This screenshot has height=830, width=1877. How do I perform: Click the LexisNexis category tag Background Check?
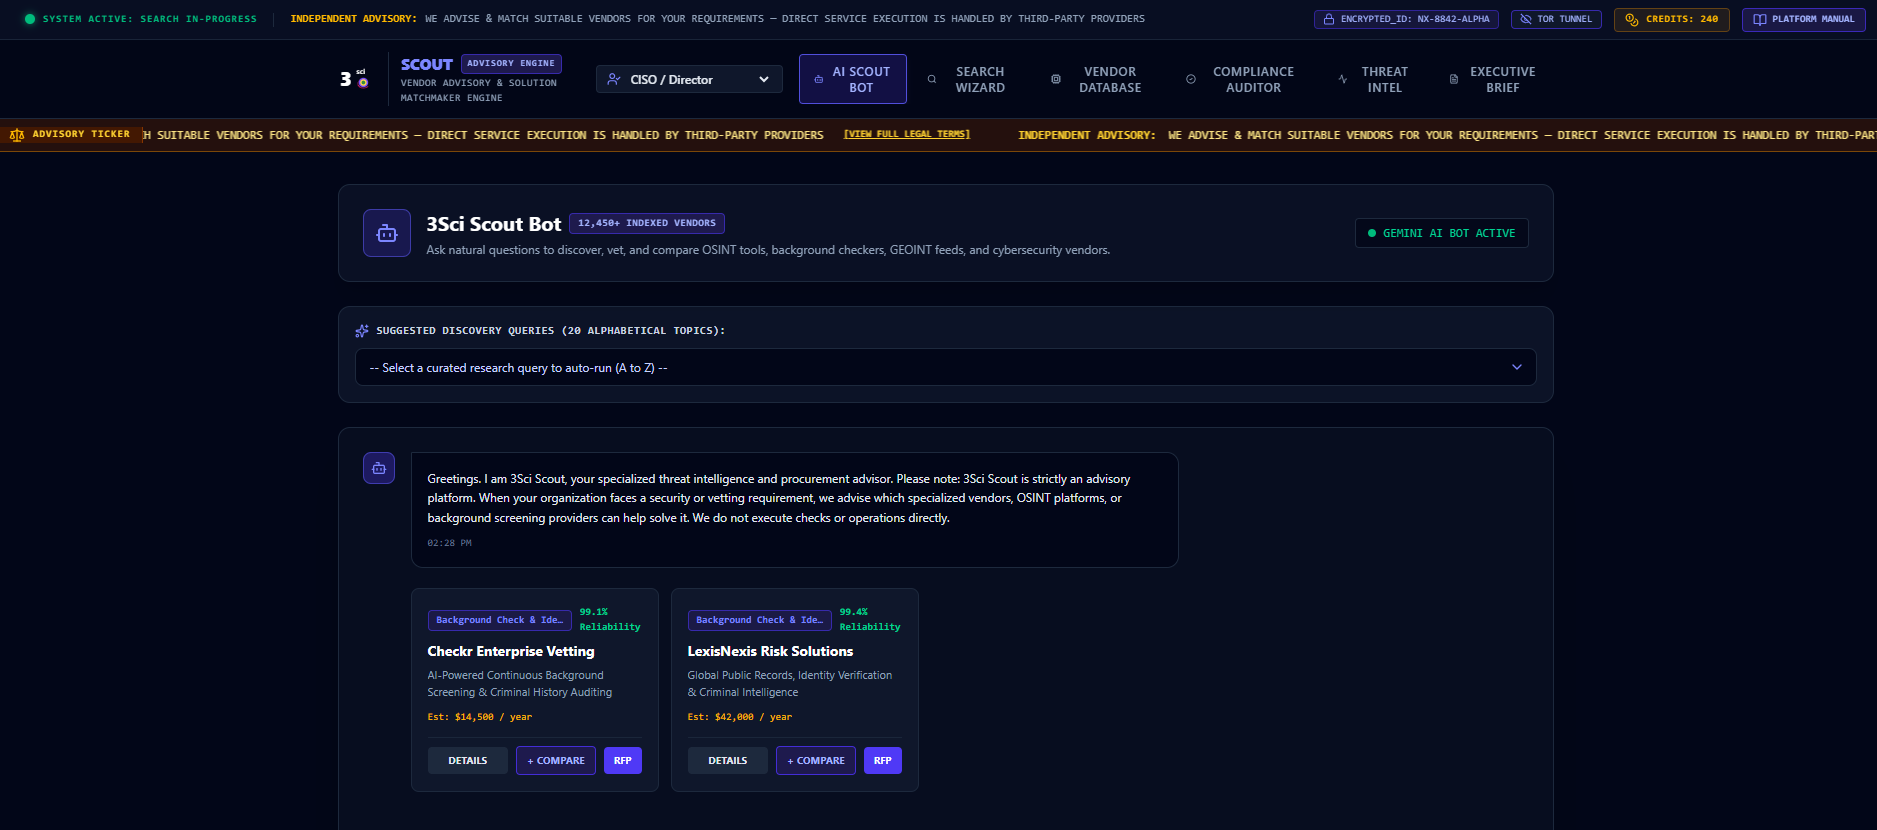(x=760, y=620)
